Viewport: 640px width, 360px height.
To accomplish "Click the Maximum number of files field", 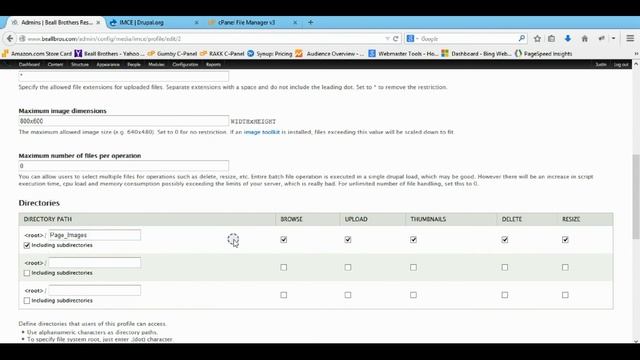I will click(124, 166).
